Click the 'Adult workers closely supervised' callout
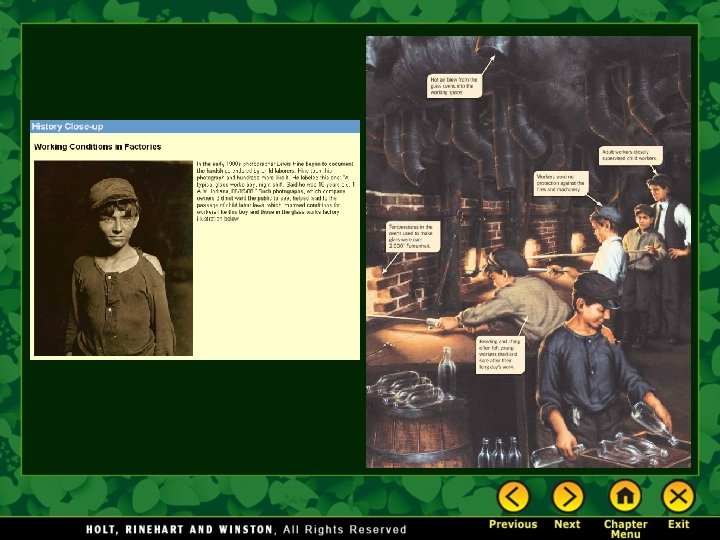Image resolution: width=720 pixels, height=540 pixels. 631,155
